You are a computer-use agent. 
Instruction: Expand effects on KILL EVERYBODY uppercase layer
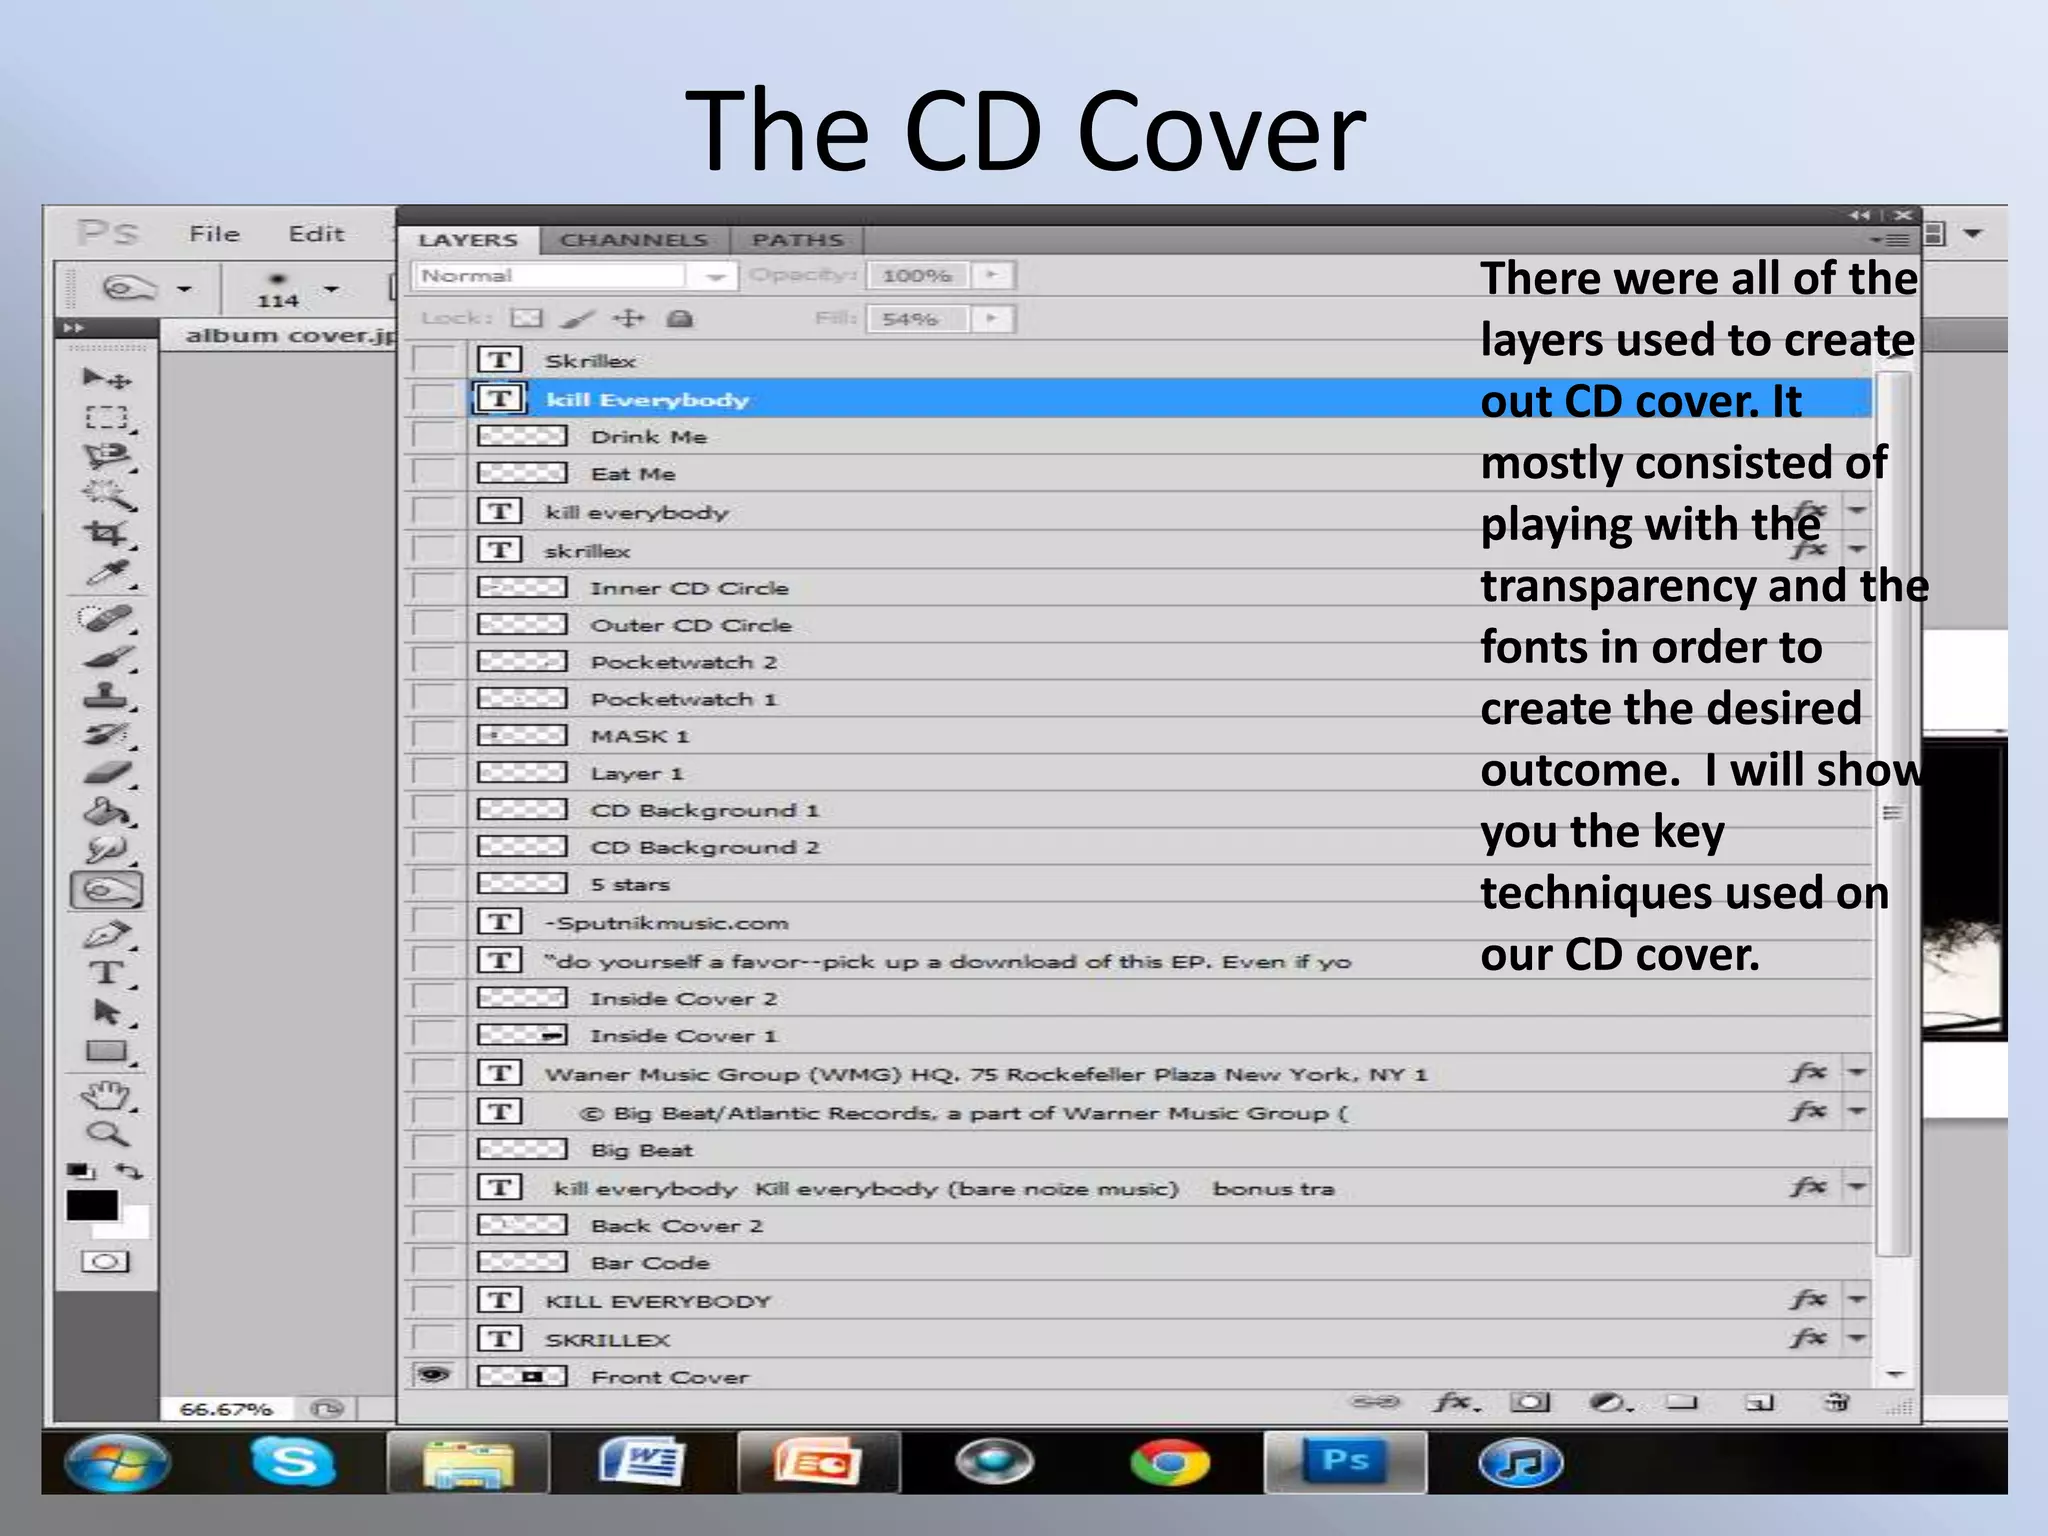tap(1856, 1300)
